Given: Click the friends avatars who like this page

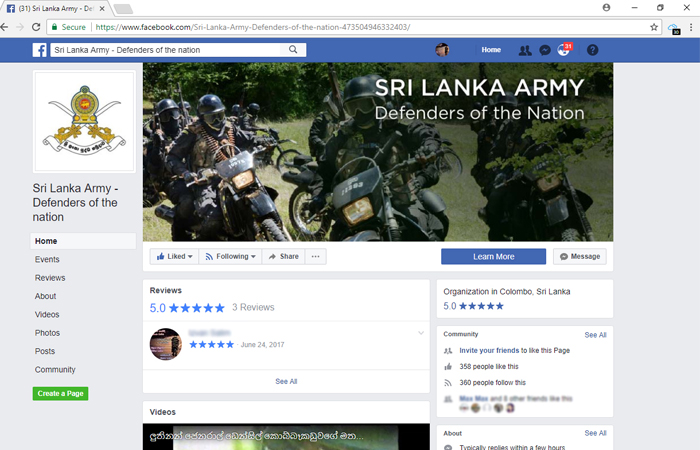Looking at the screenshot, I should point(488,408).
